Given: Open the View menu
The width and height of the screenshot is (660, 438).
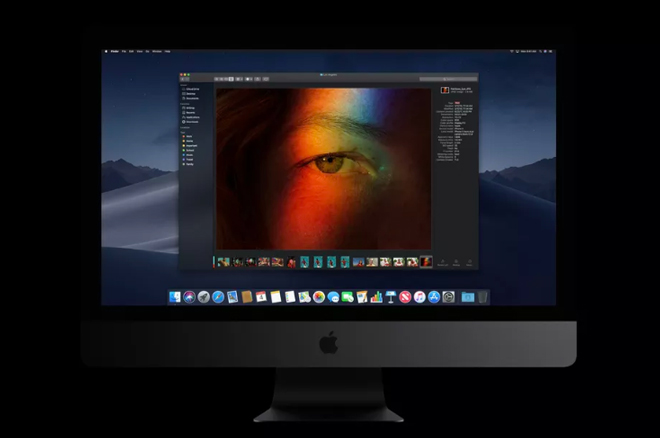Looking at the screenshot, I should [139, 51].
